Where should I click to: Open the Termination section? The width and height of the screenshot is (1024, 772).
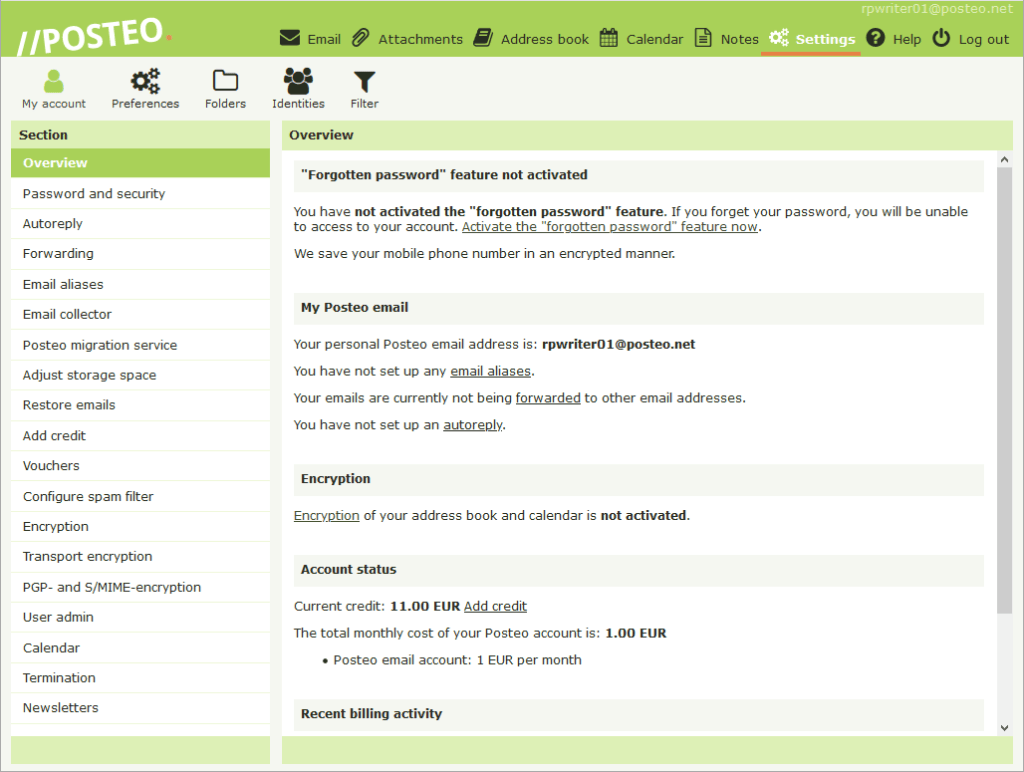click(140, 678)
